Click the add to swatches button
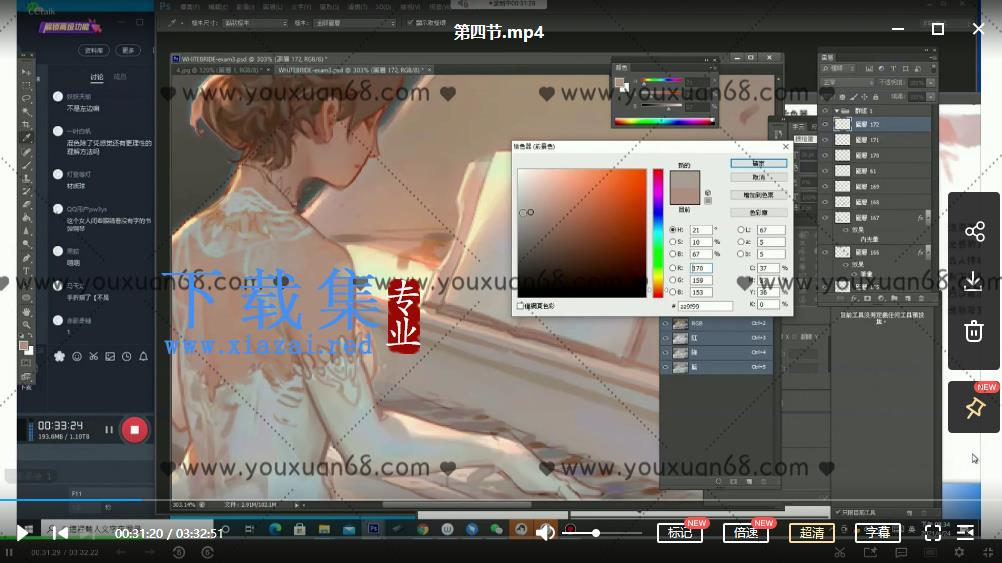This screenshot has height=563, width=1002. (x=759, y=195)
